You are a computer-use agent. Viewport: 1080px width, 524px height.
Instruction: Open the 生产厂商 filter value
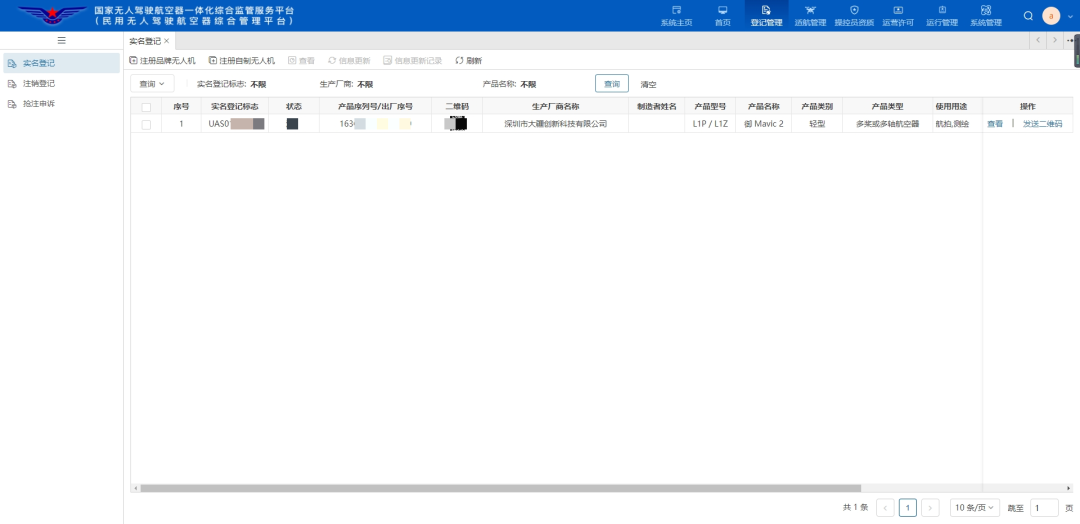pyautogui.click(x=365, y=85)
